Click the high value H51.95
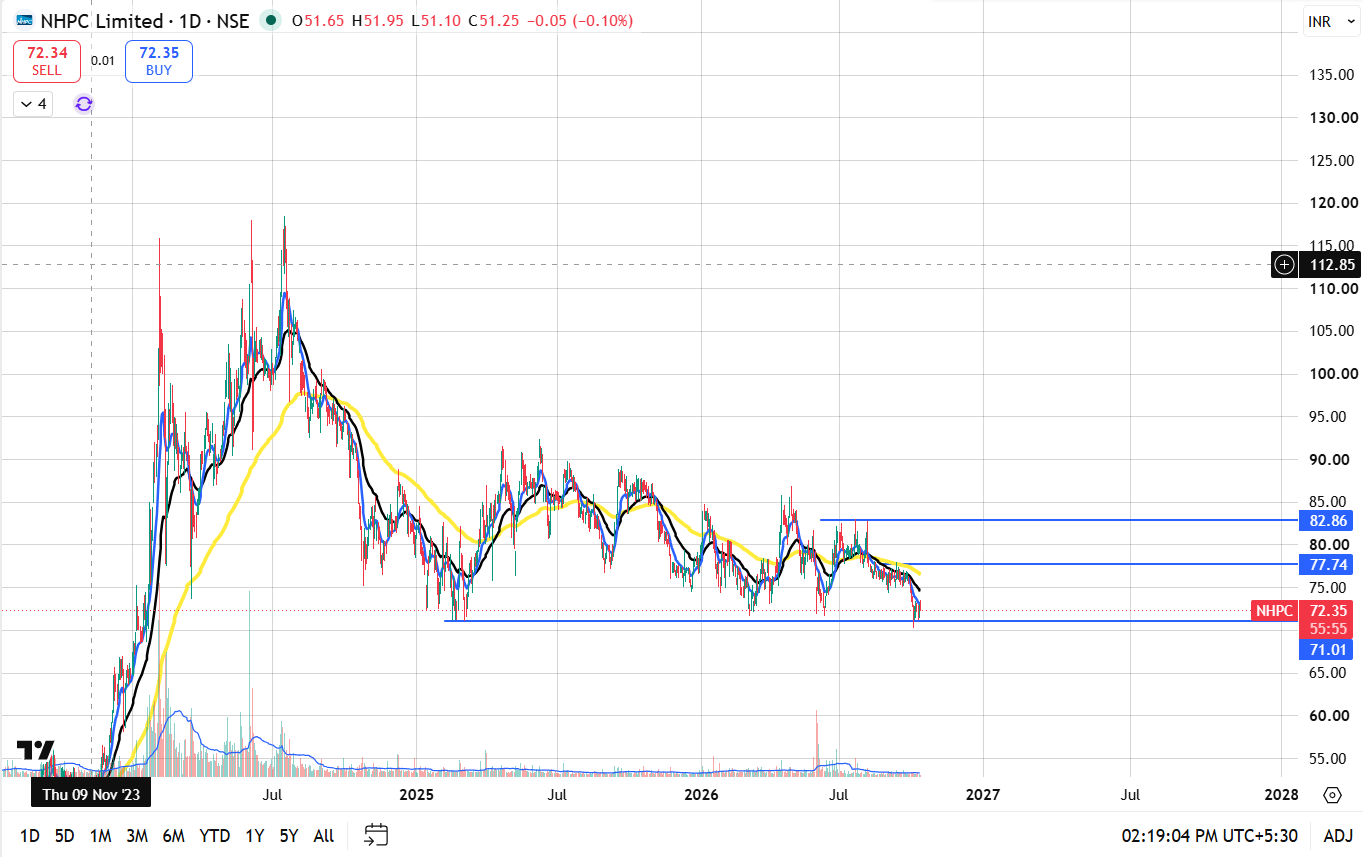This screenshot has width=1363, height=857. point(377,21)
